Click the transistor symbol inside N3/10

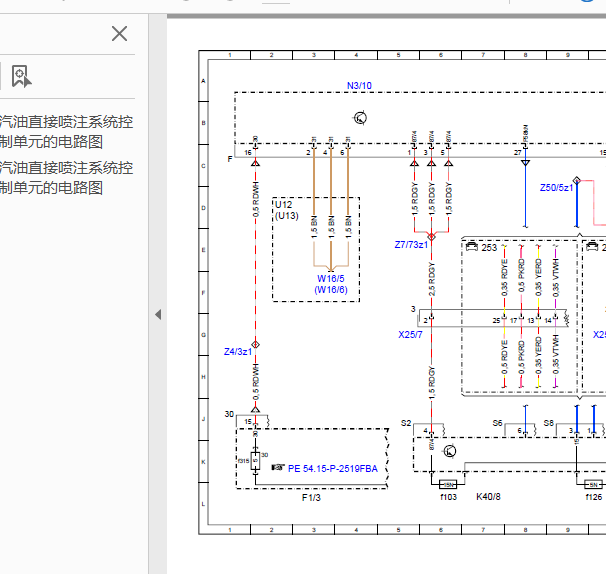click(x=360, y=118)
